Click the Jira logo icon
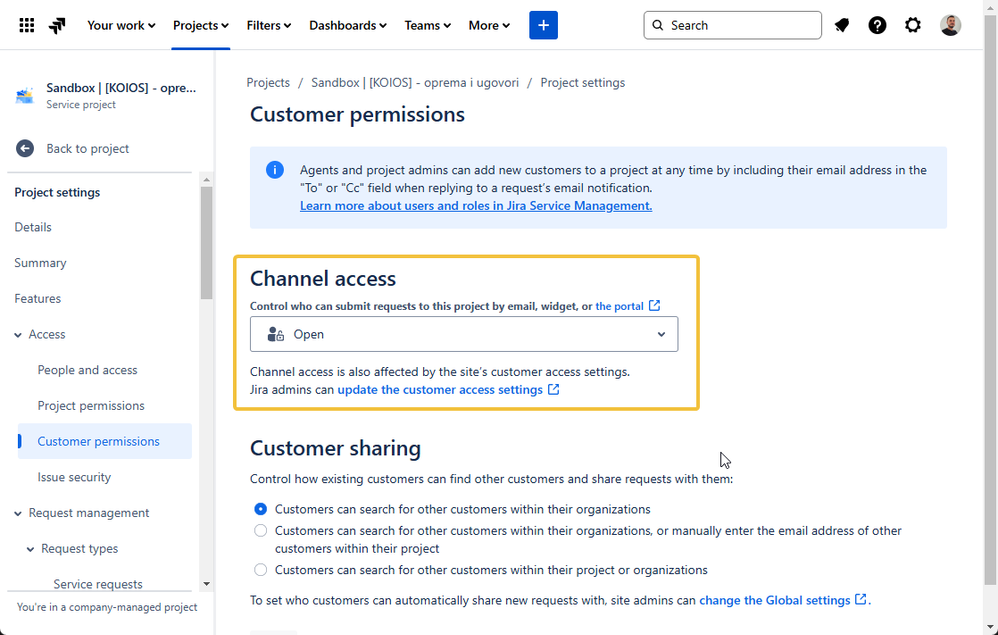The height and width of the screenshot is (635, 998). 57,25
